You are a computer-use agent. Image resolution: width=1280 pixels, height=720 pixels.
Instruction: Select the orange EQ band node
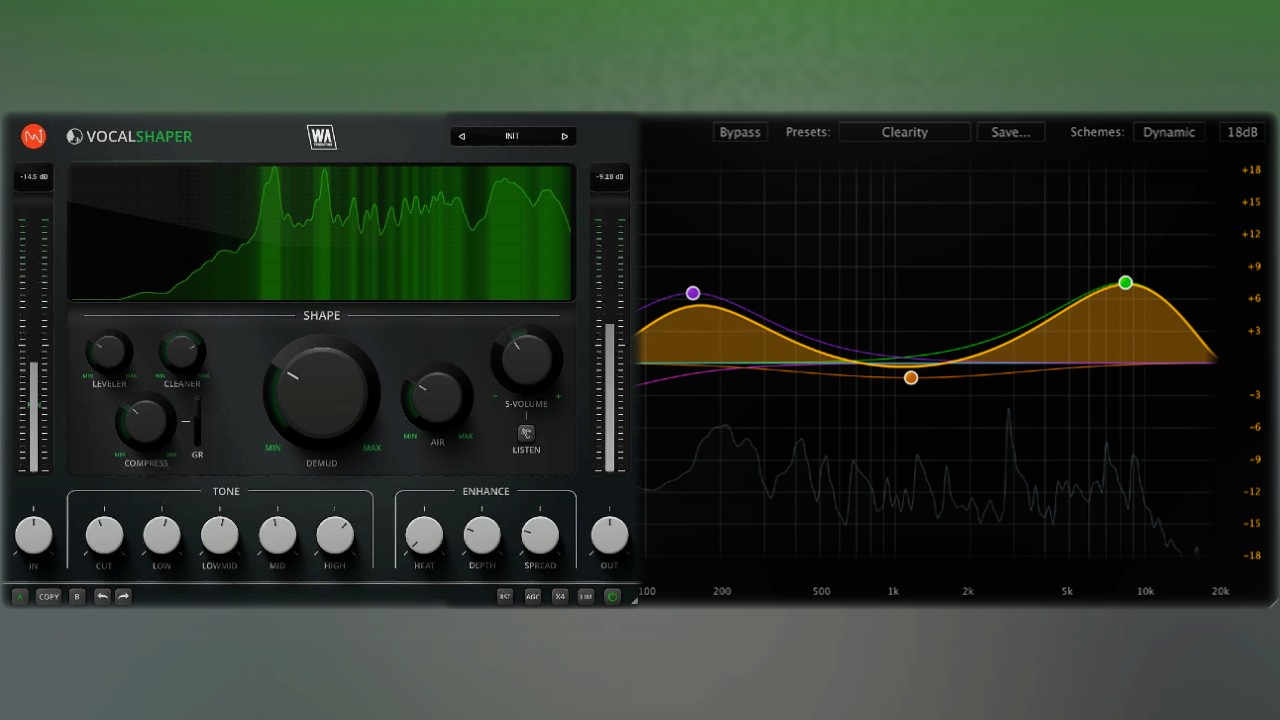click(911, 378)
